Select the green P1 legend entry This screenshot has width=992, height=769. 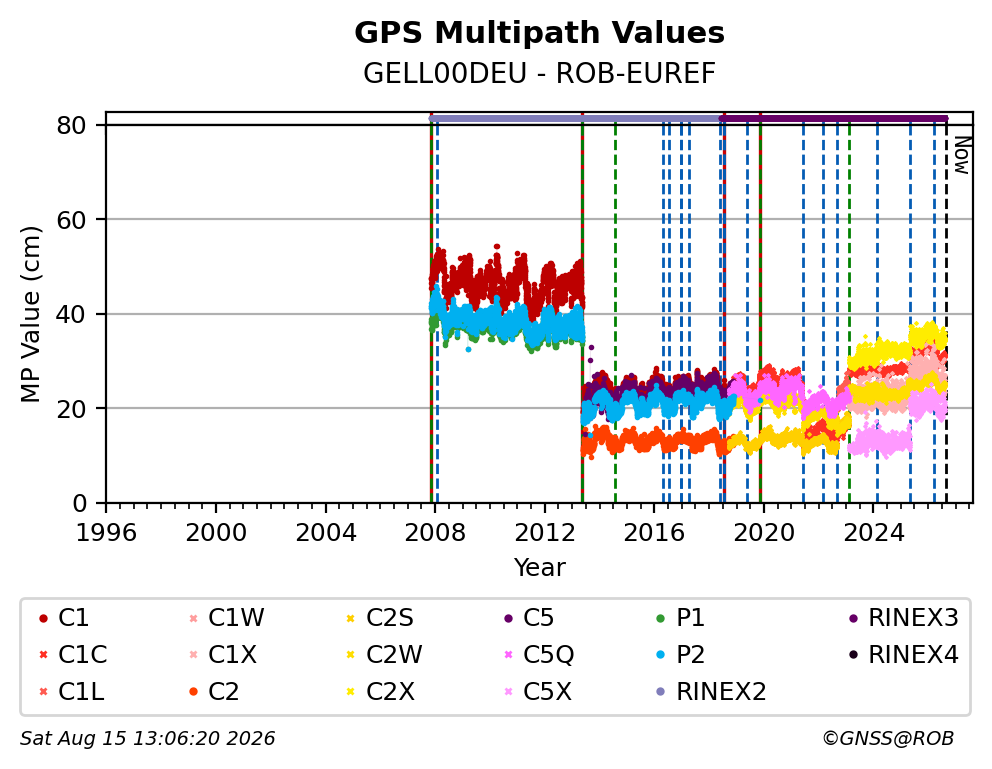pyautogui.click(x=681, y=618)
